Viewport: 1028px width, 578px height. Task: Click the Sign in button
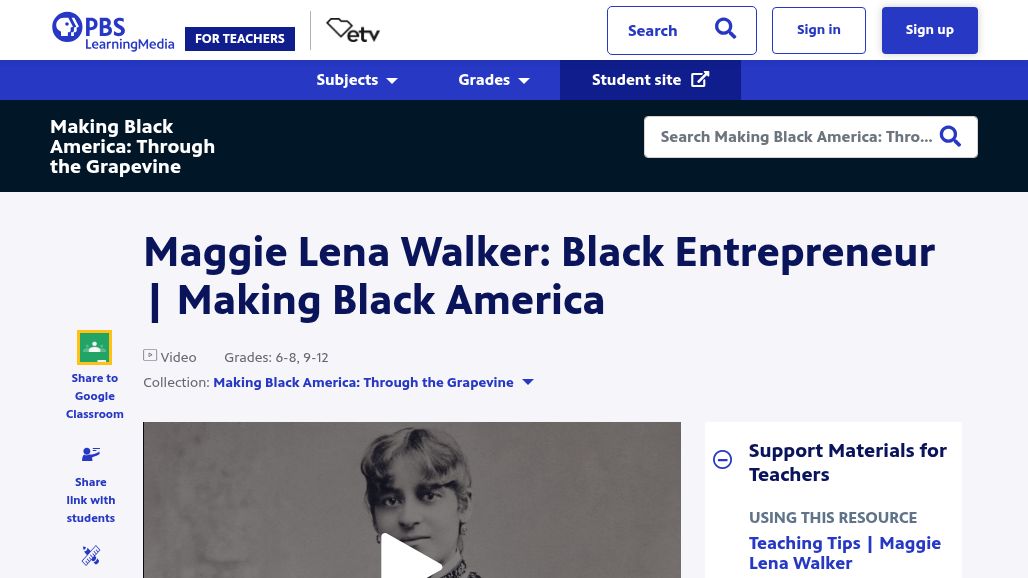[818, 30]
